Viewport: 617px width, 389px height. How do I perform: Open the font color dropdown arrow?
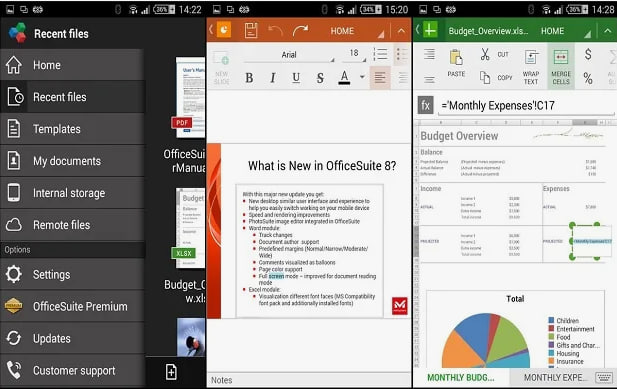click(x=362, y=77)
